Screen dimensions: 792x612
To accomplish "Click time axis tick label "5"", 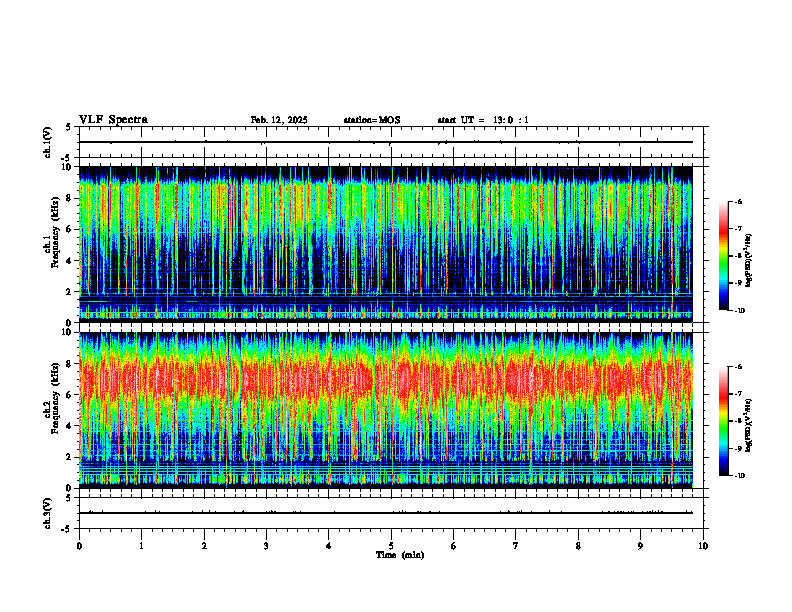I will (x=391, y=546).
